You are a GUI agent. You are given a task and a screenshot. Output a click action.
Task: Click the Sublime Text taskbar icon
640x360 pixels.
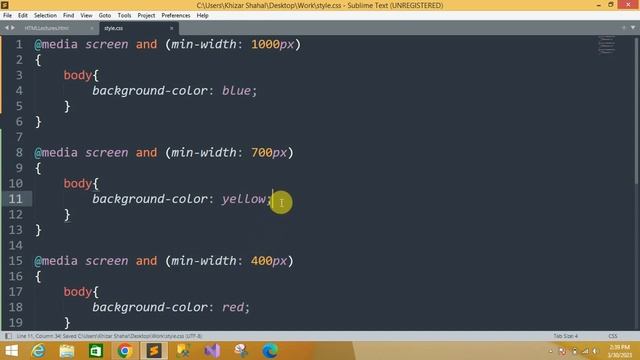coord(154,351)
